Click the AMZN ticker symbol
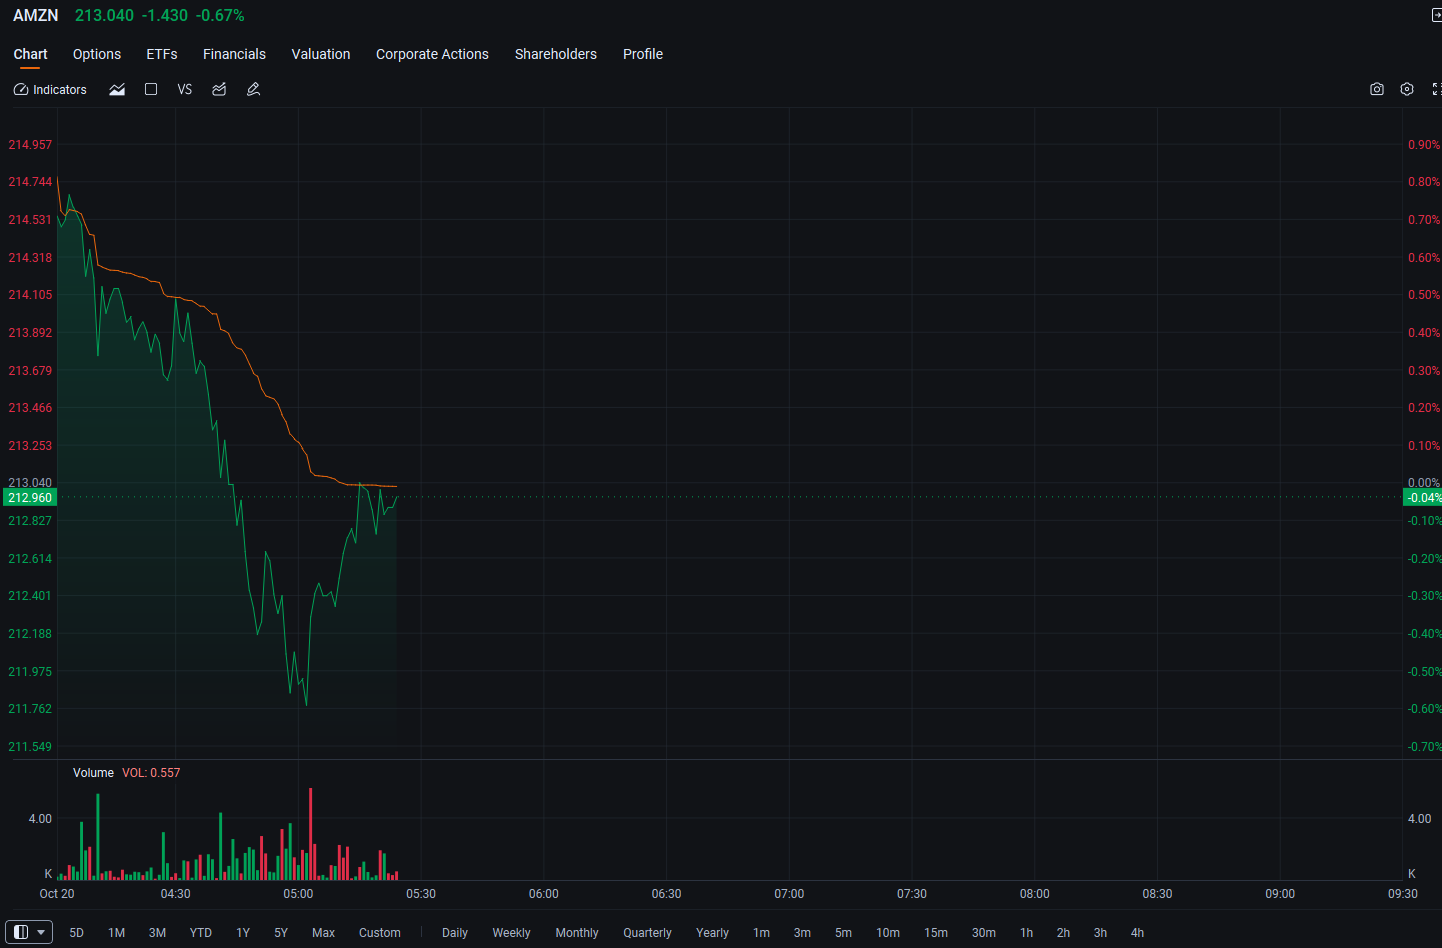The height and width of the screenshot is (948, 1442). point(36,16)
